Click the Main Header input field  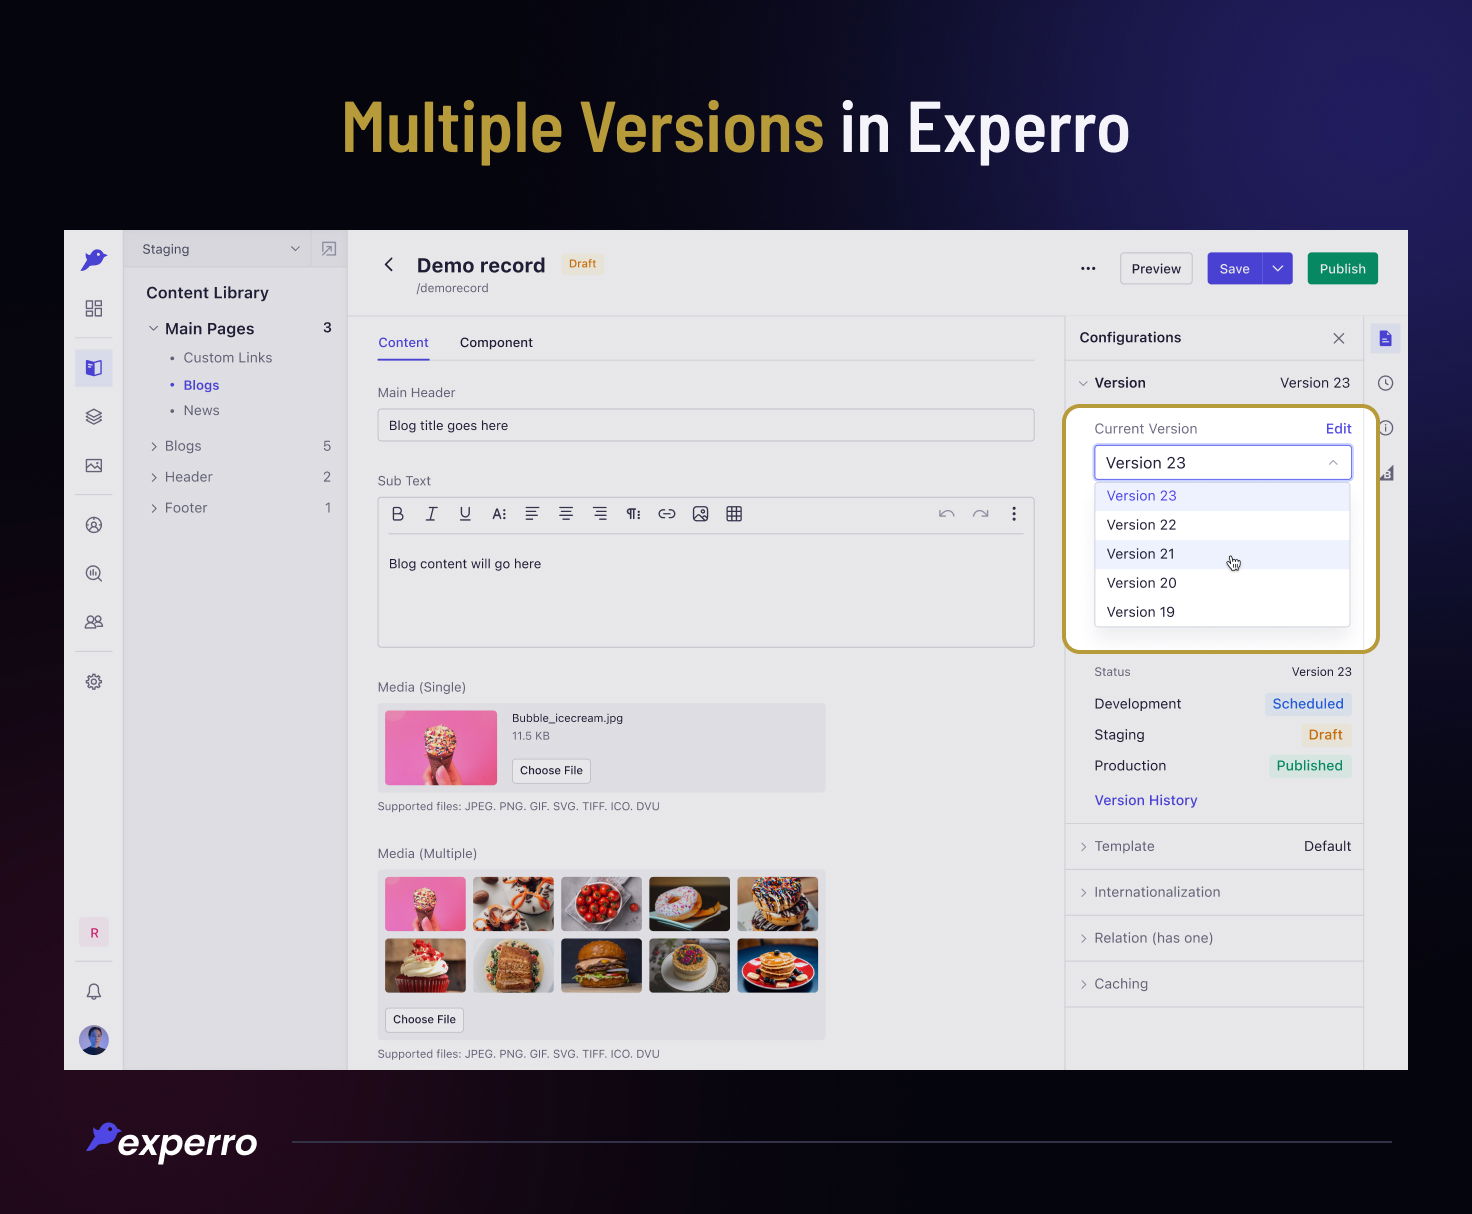pos(705,426)
